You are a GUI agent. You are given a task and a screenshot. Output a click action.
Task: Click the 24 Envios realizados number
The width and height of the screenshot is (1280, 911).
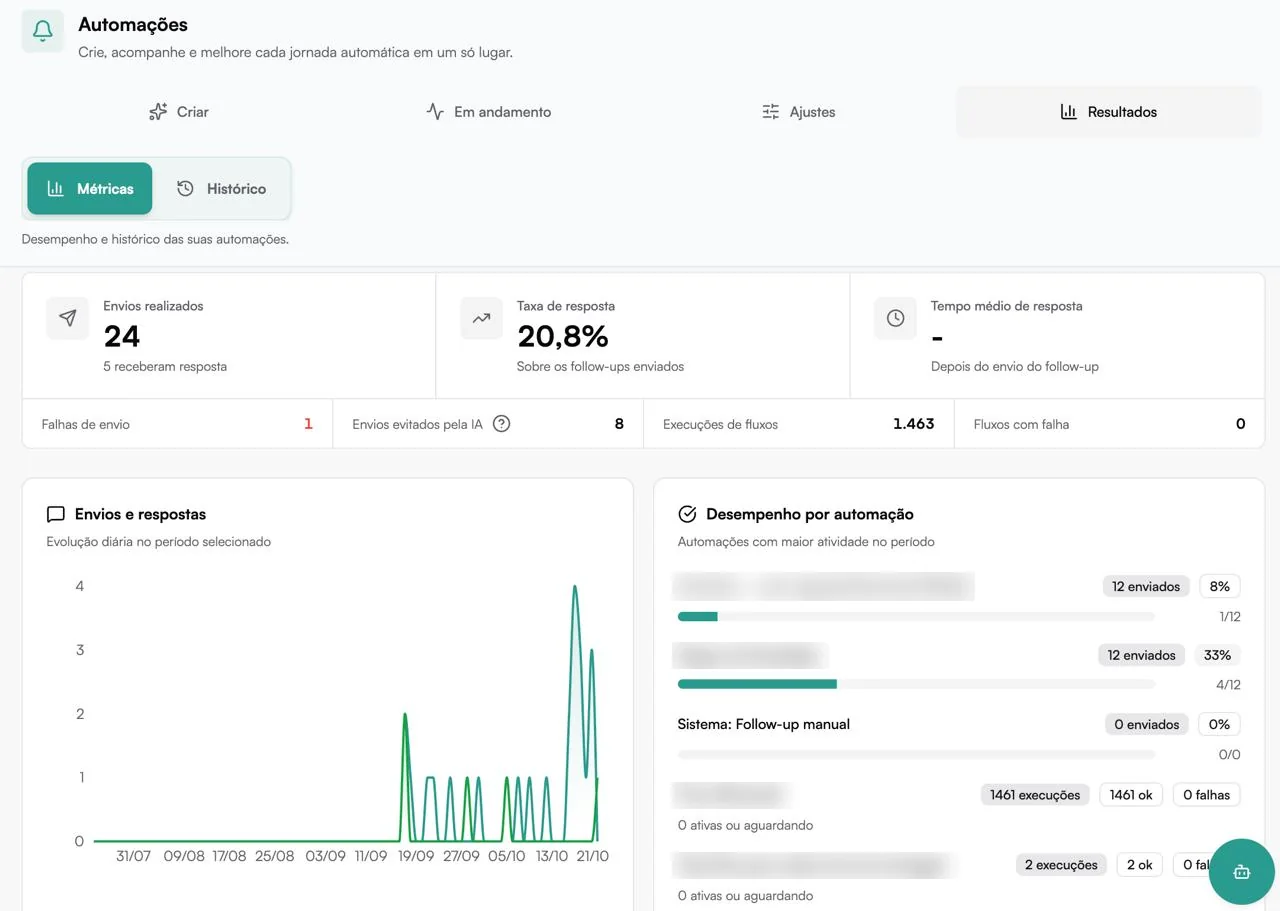122,336
